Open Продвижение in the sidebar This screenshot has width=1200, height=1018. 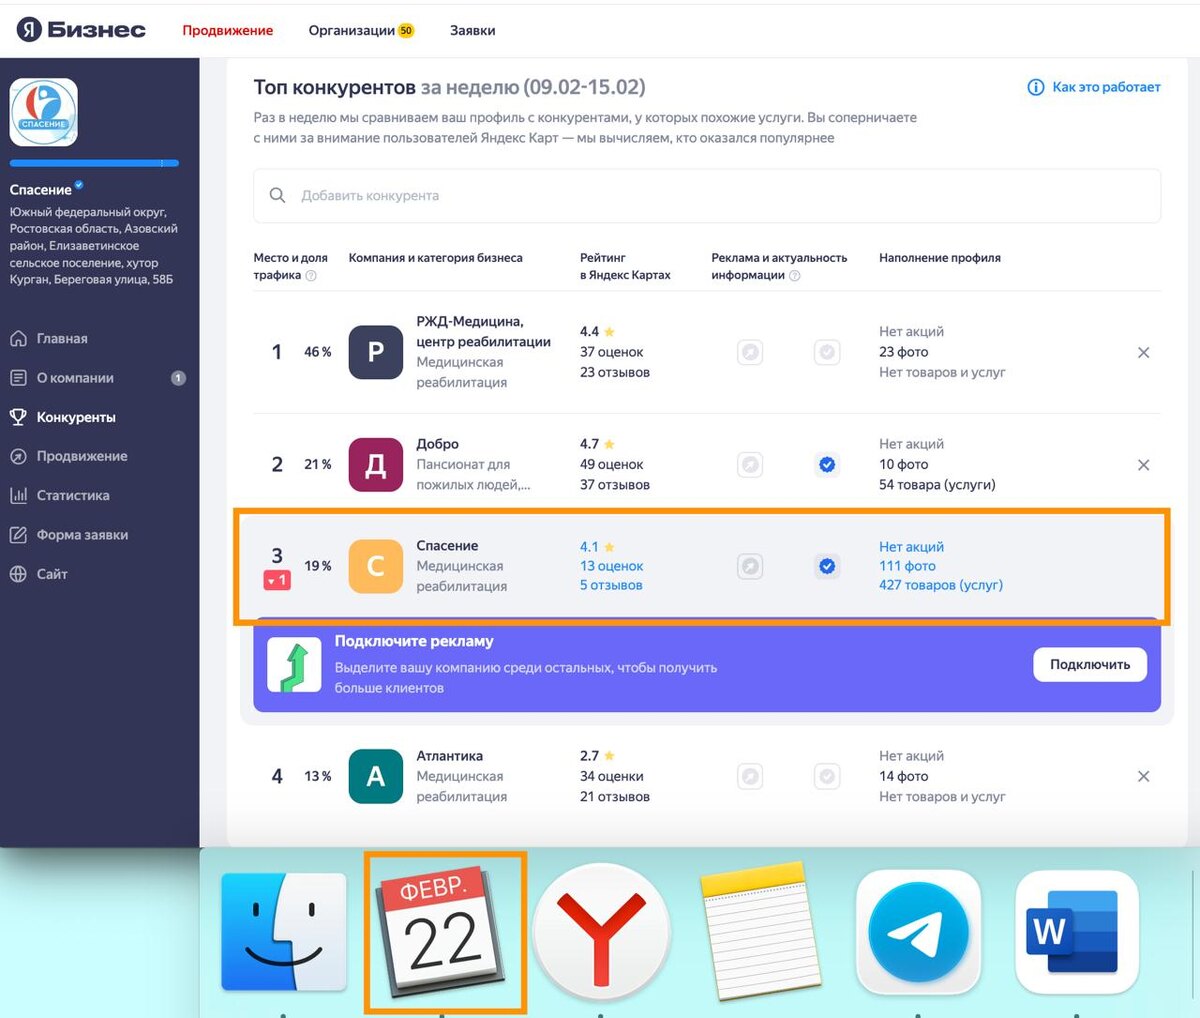[x=82, y=456]
